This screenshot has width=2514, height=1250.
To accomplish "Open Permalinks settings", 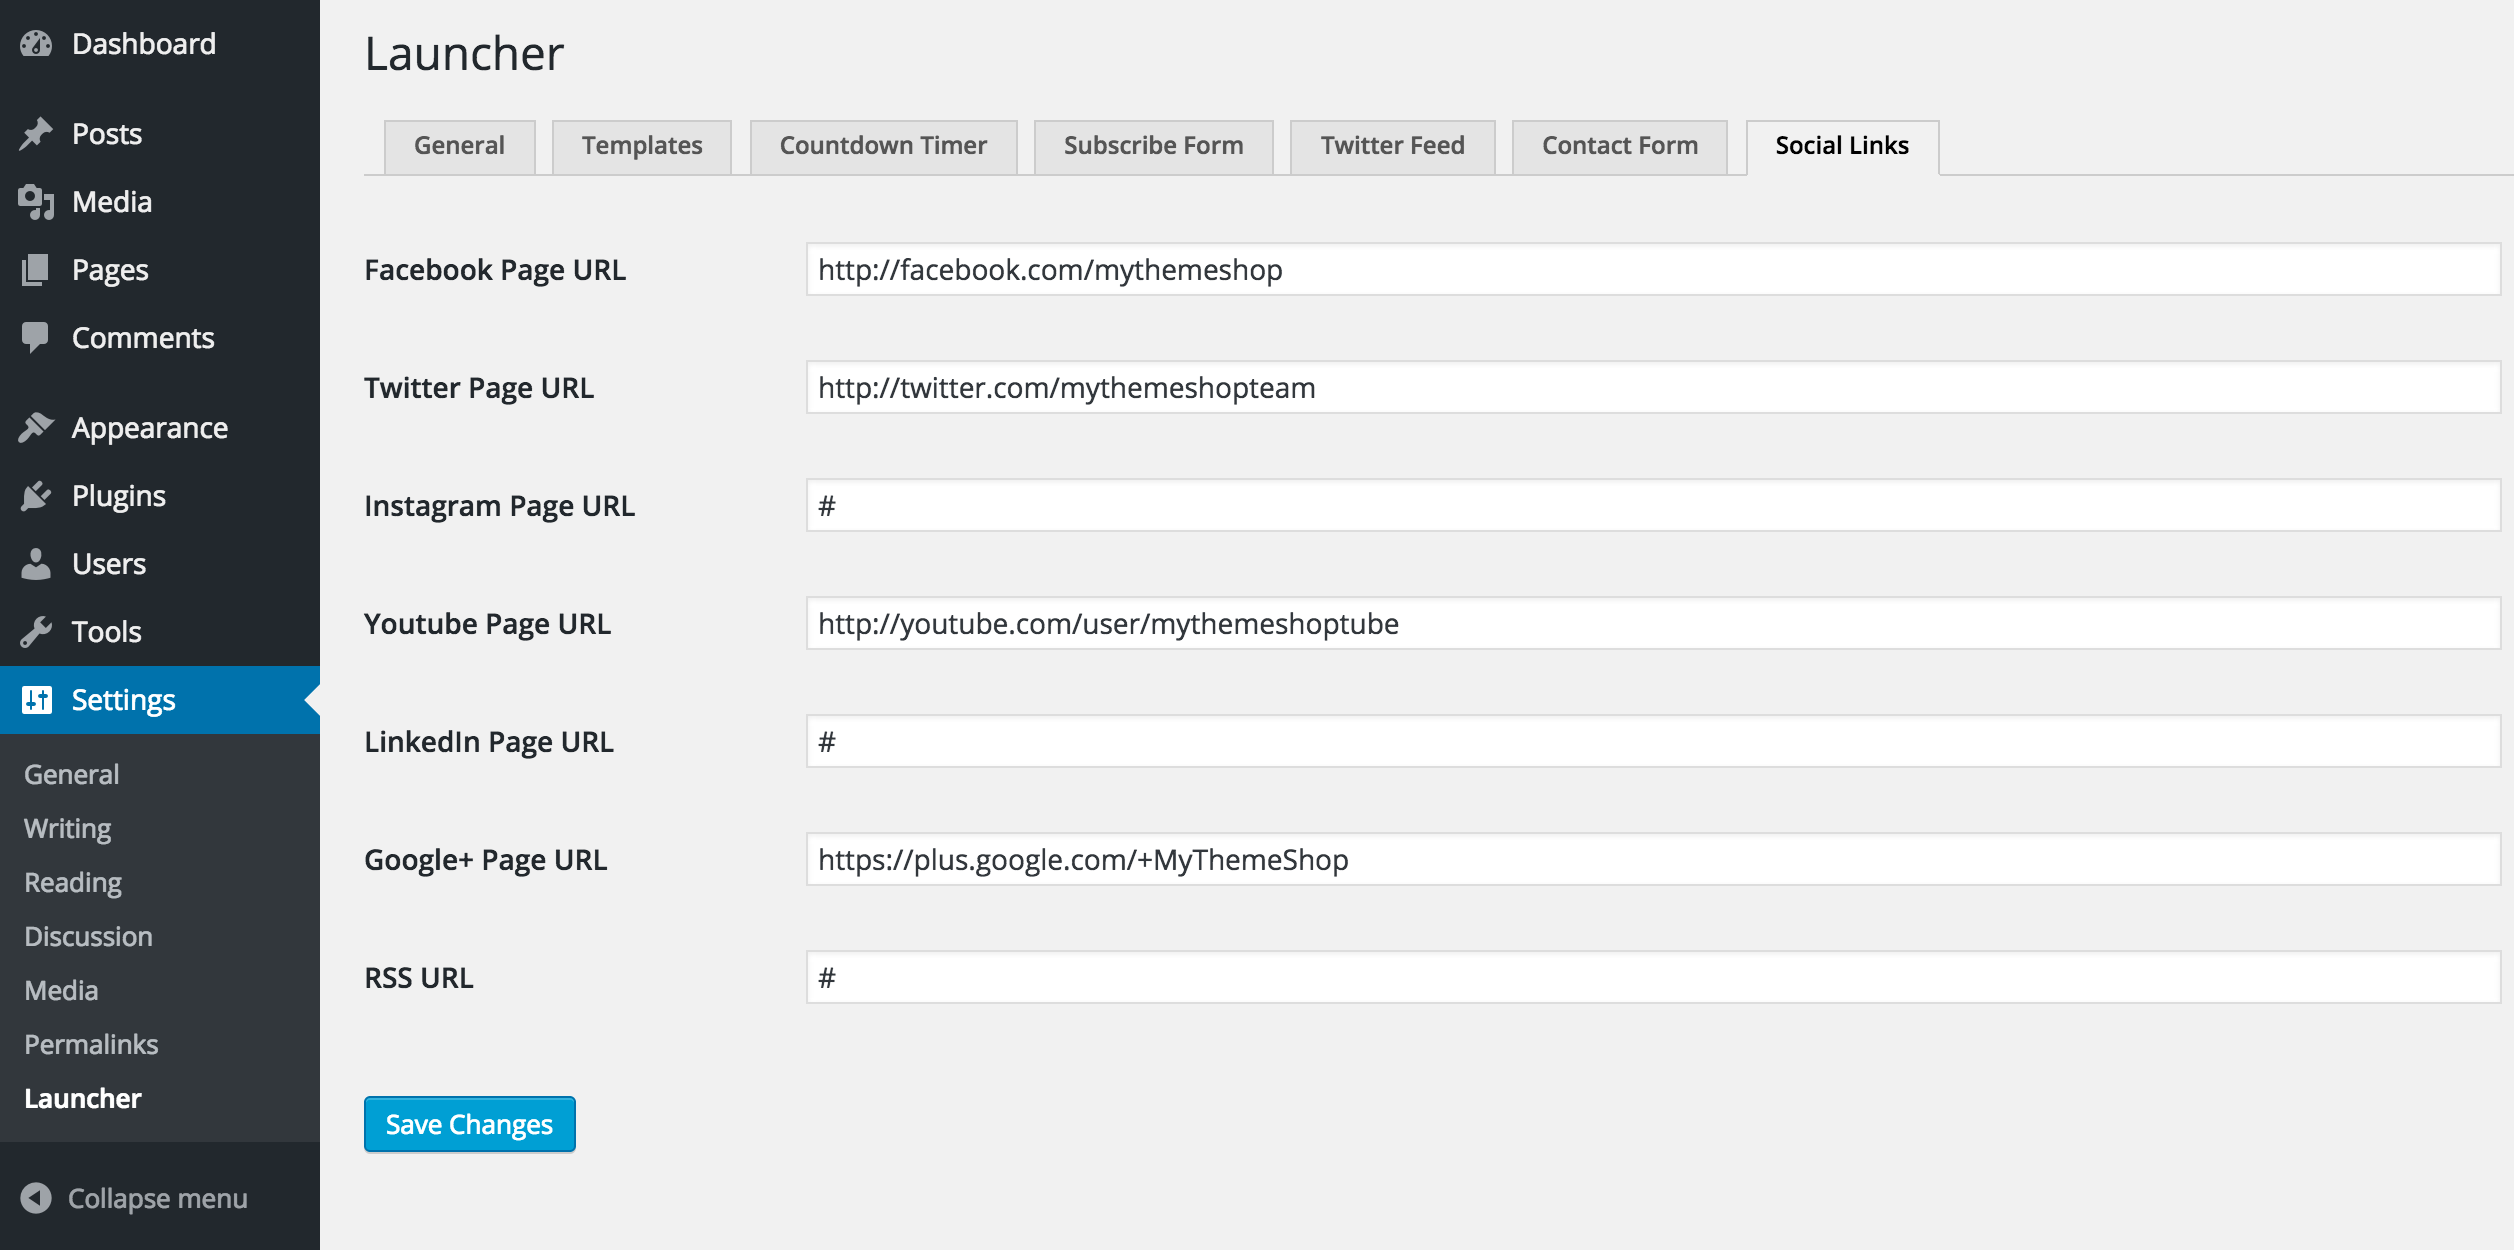I will click(91, 1045).
